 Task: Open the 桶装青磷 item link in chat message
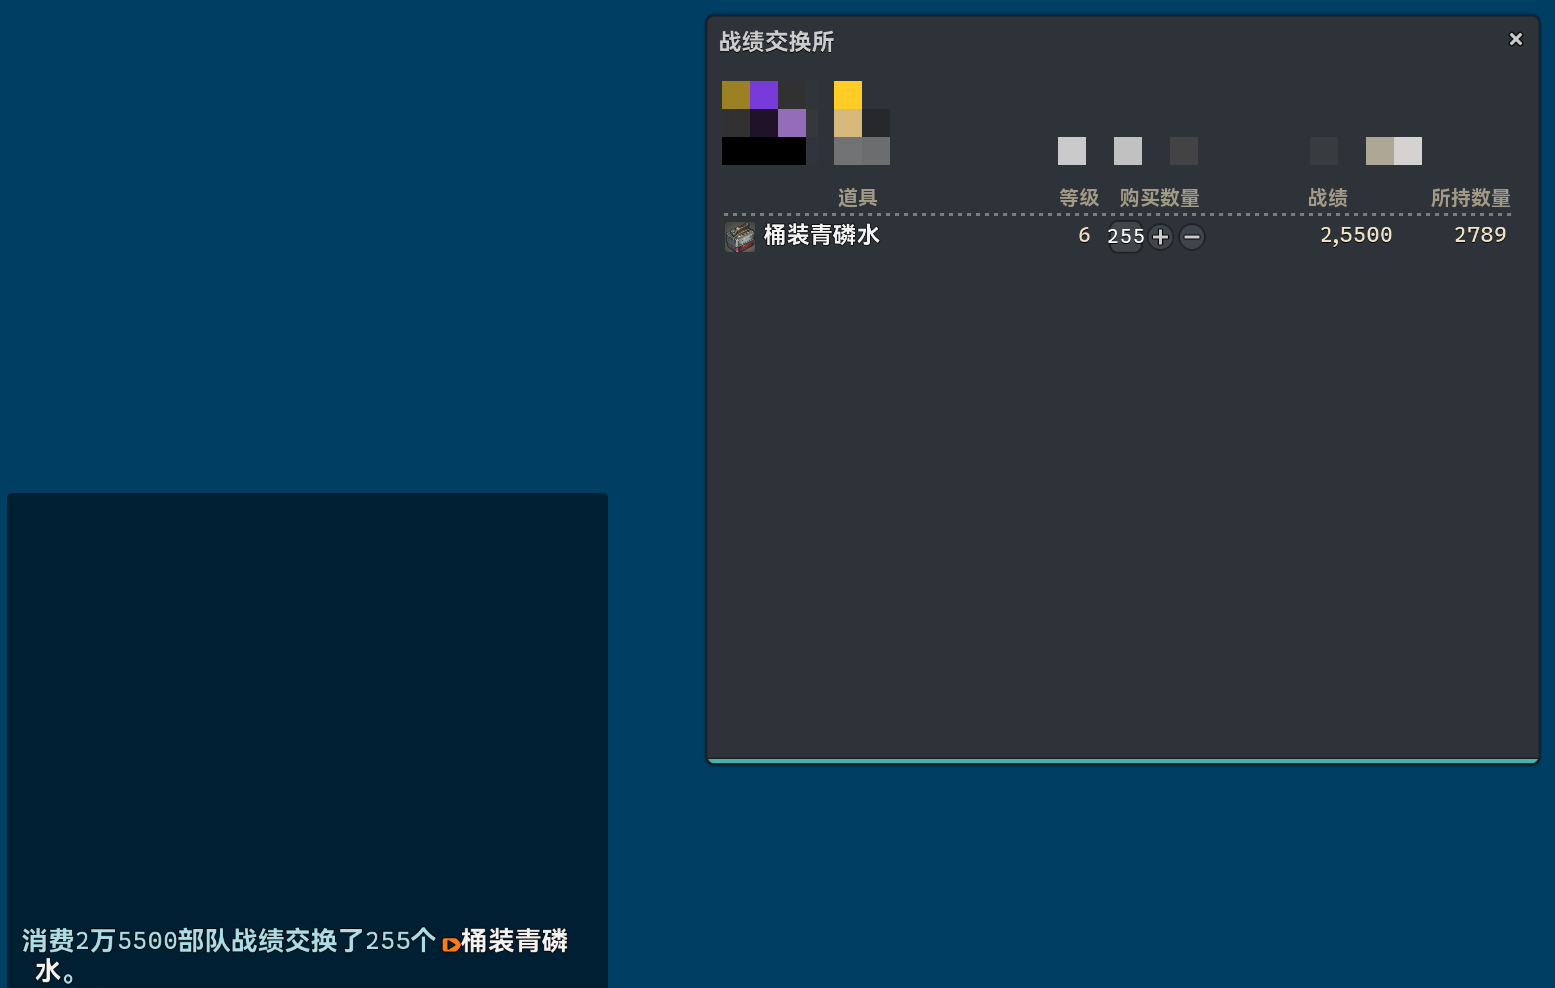[514, 941]
